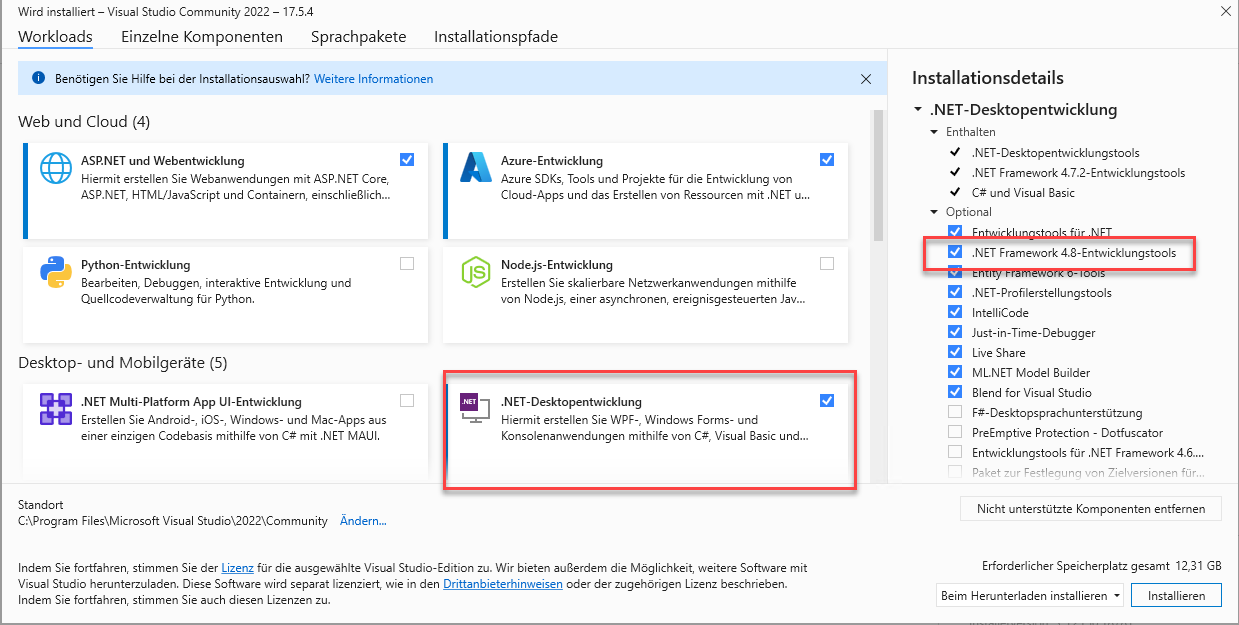Click the Desktop- und Mobilgeräte (5) heading
1239x625 pixels.
(x=123, y=362)
